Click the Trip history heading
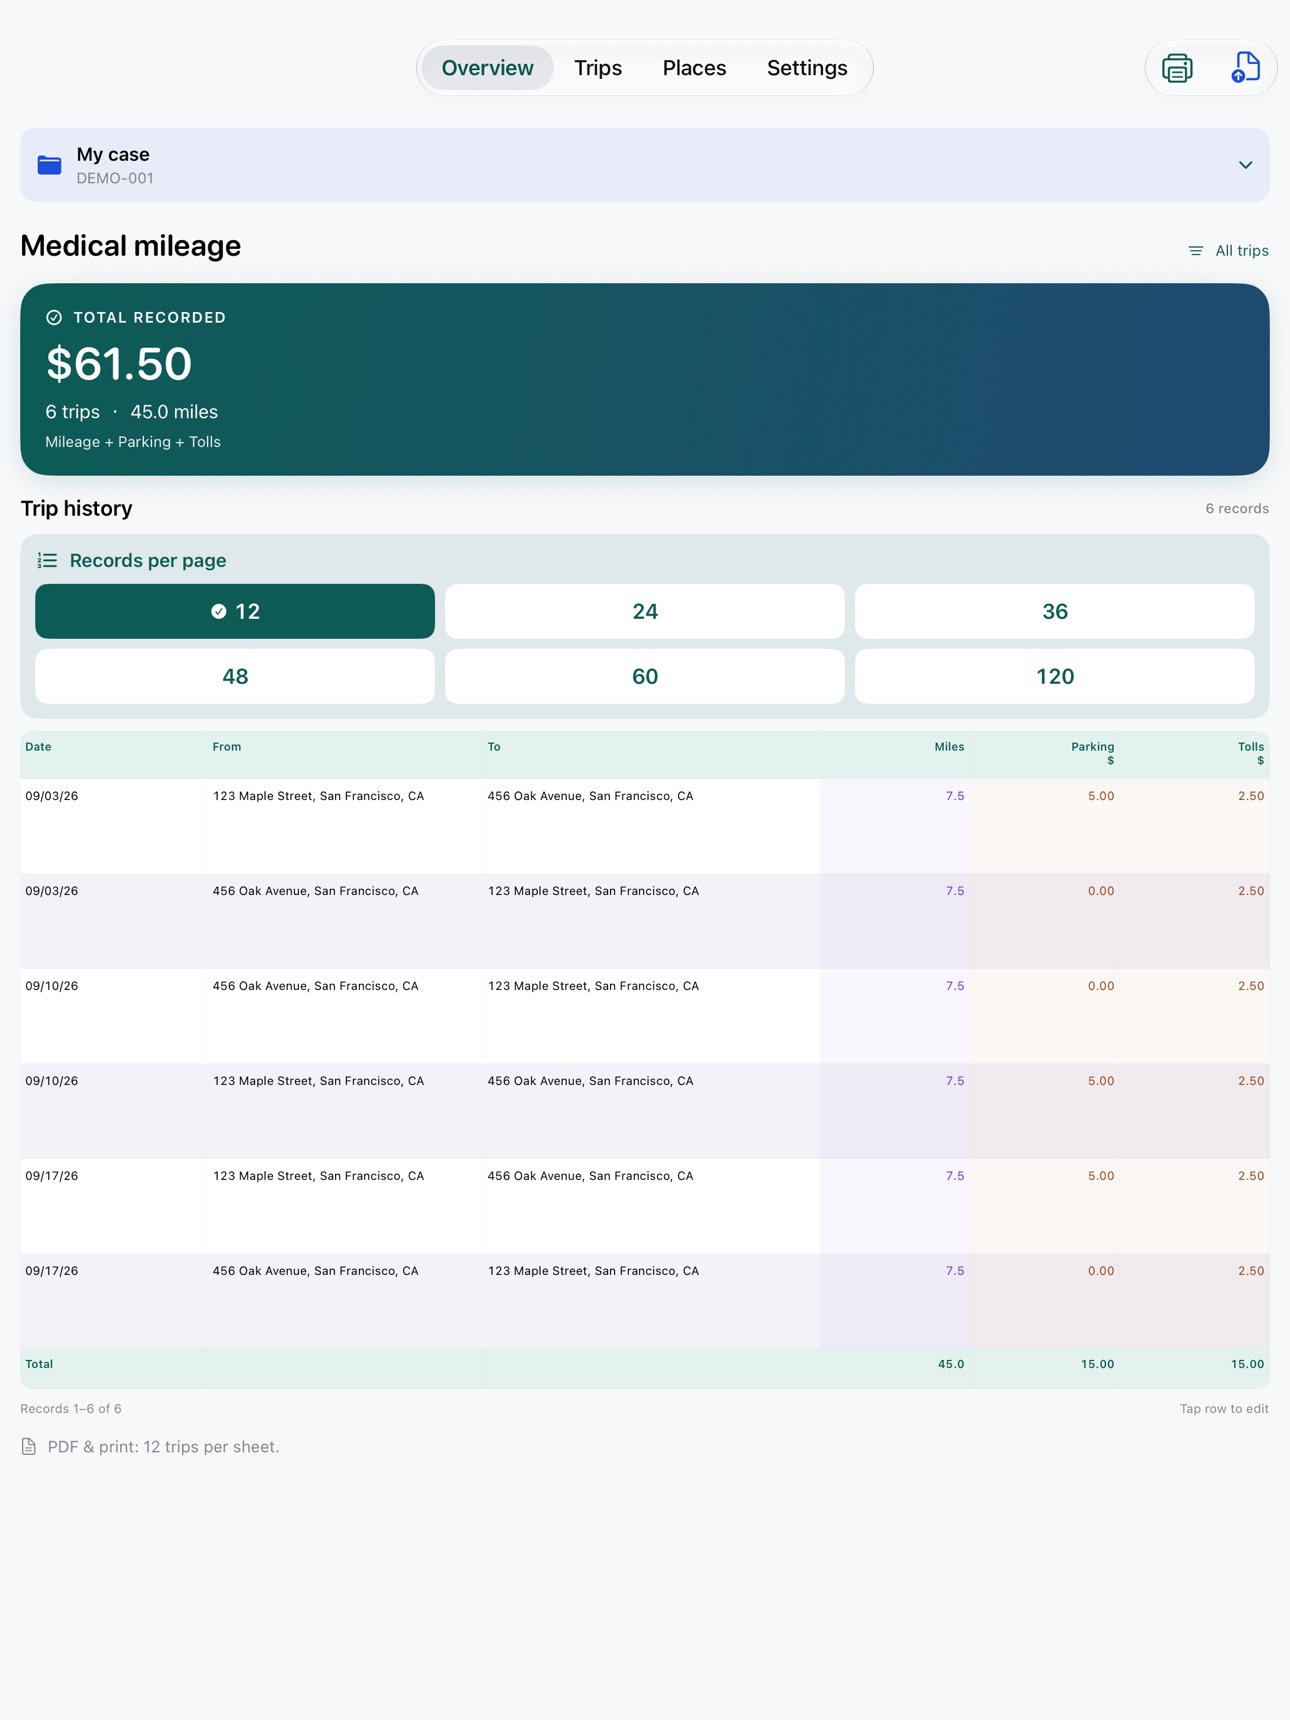 77,509
